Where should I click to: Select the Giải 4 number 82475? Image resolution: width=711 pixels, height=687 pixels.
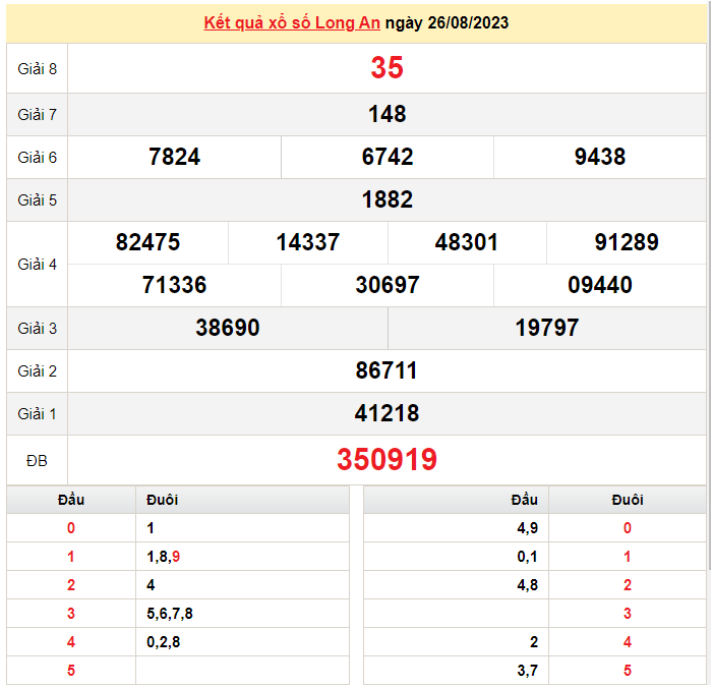click(x=148, y=242)
